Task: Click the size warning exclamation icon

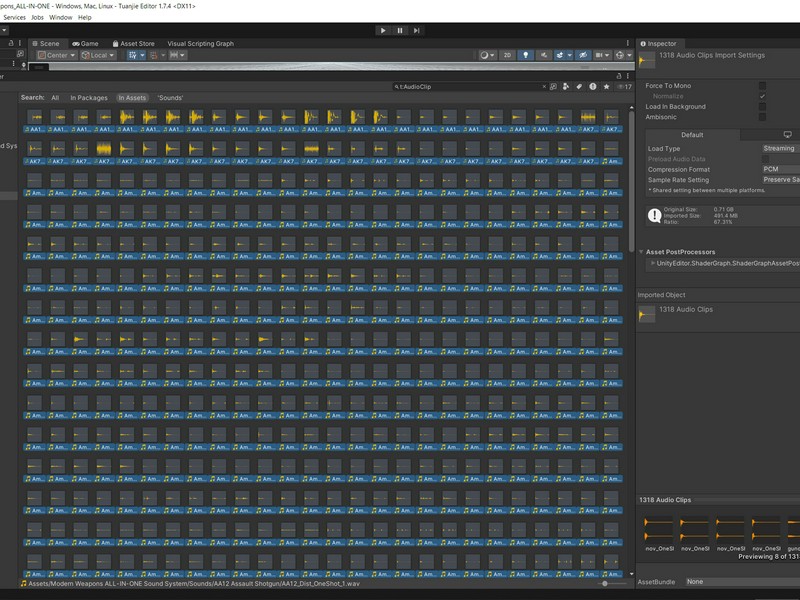Action: pos(655,215)
